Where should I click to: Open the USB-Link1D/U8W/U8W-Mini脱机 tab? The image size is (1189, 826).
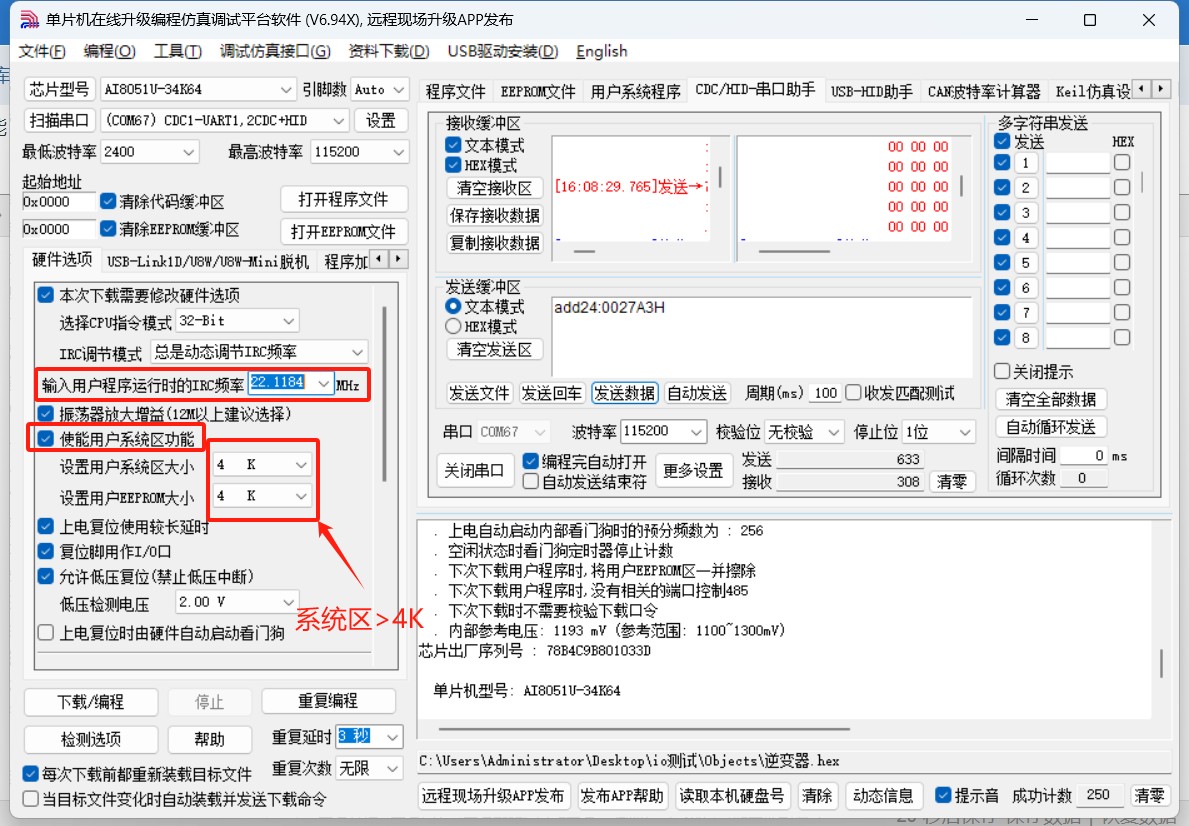208,262
